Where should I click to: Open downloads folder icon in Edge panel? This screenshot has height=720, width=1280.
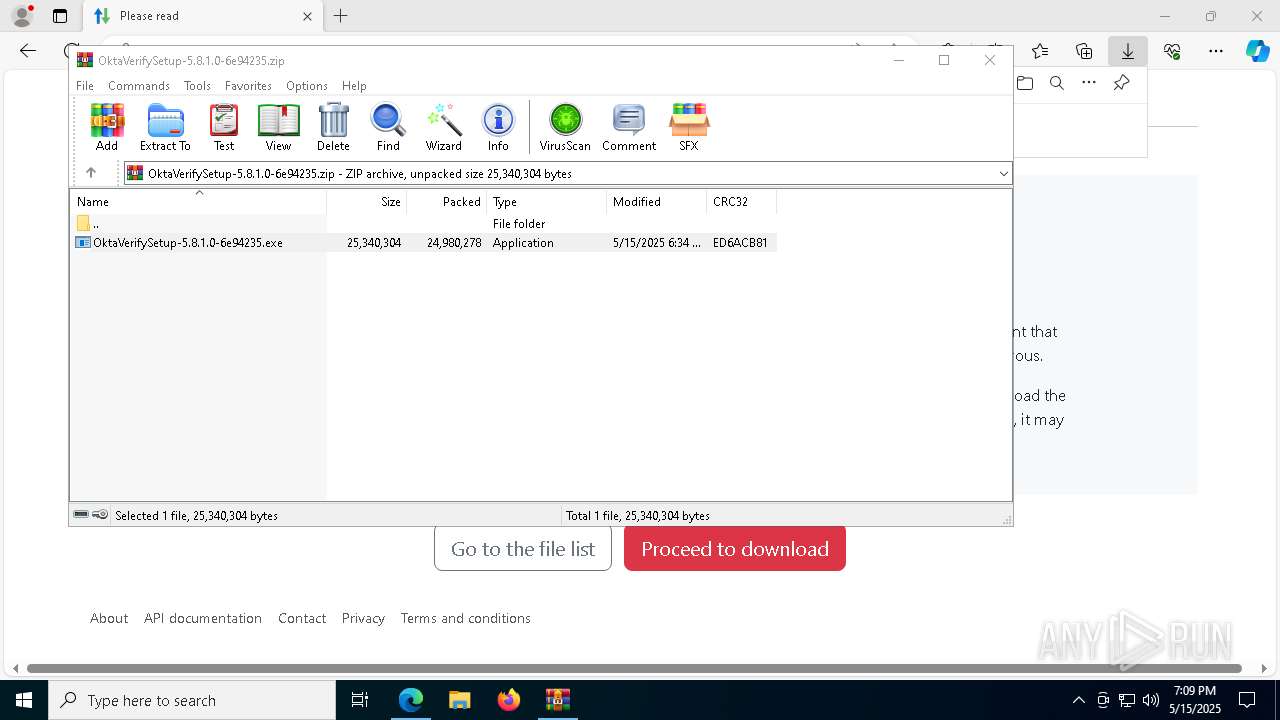[x=1025, y=83]
